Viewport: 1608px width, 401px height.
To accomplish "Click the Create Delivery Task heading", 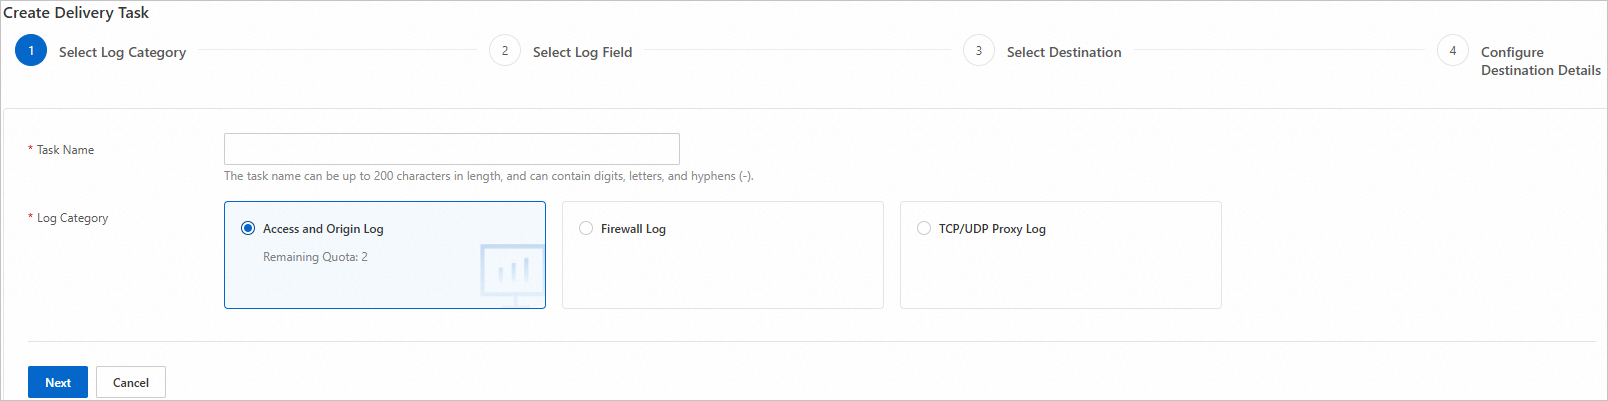I will coord(76,13).
